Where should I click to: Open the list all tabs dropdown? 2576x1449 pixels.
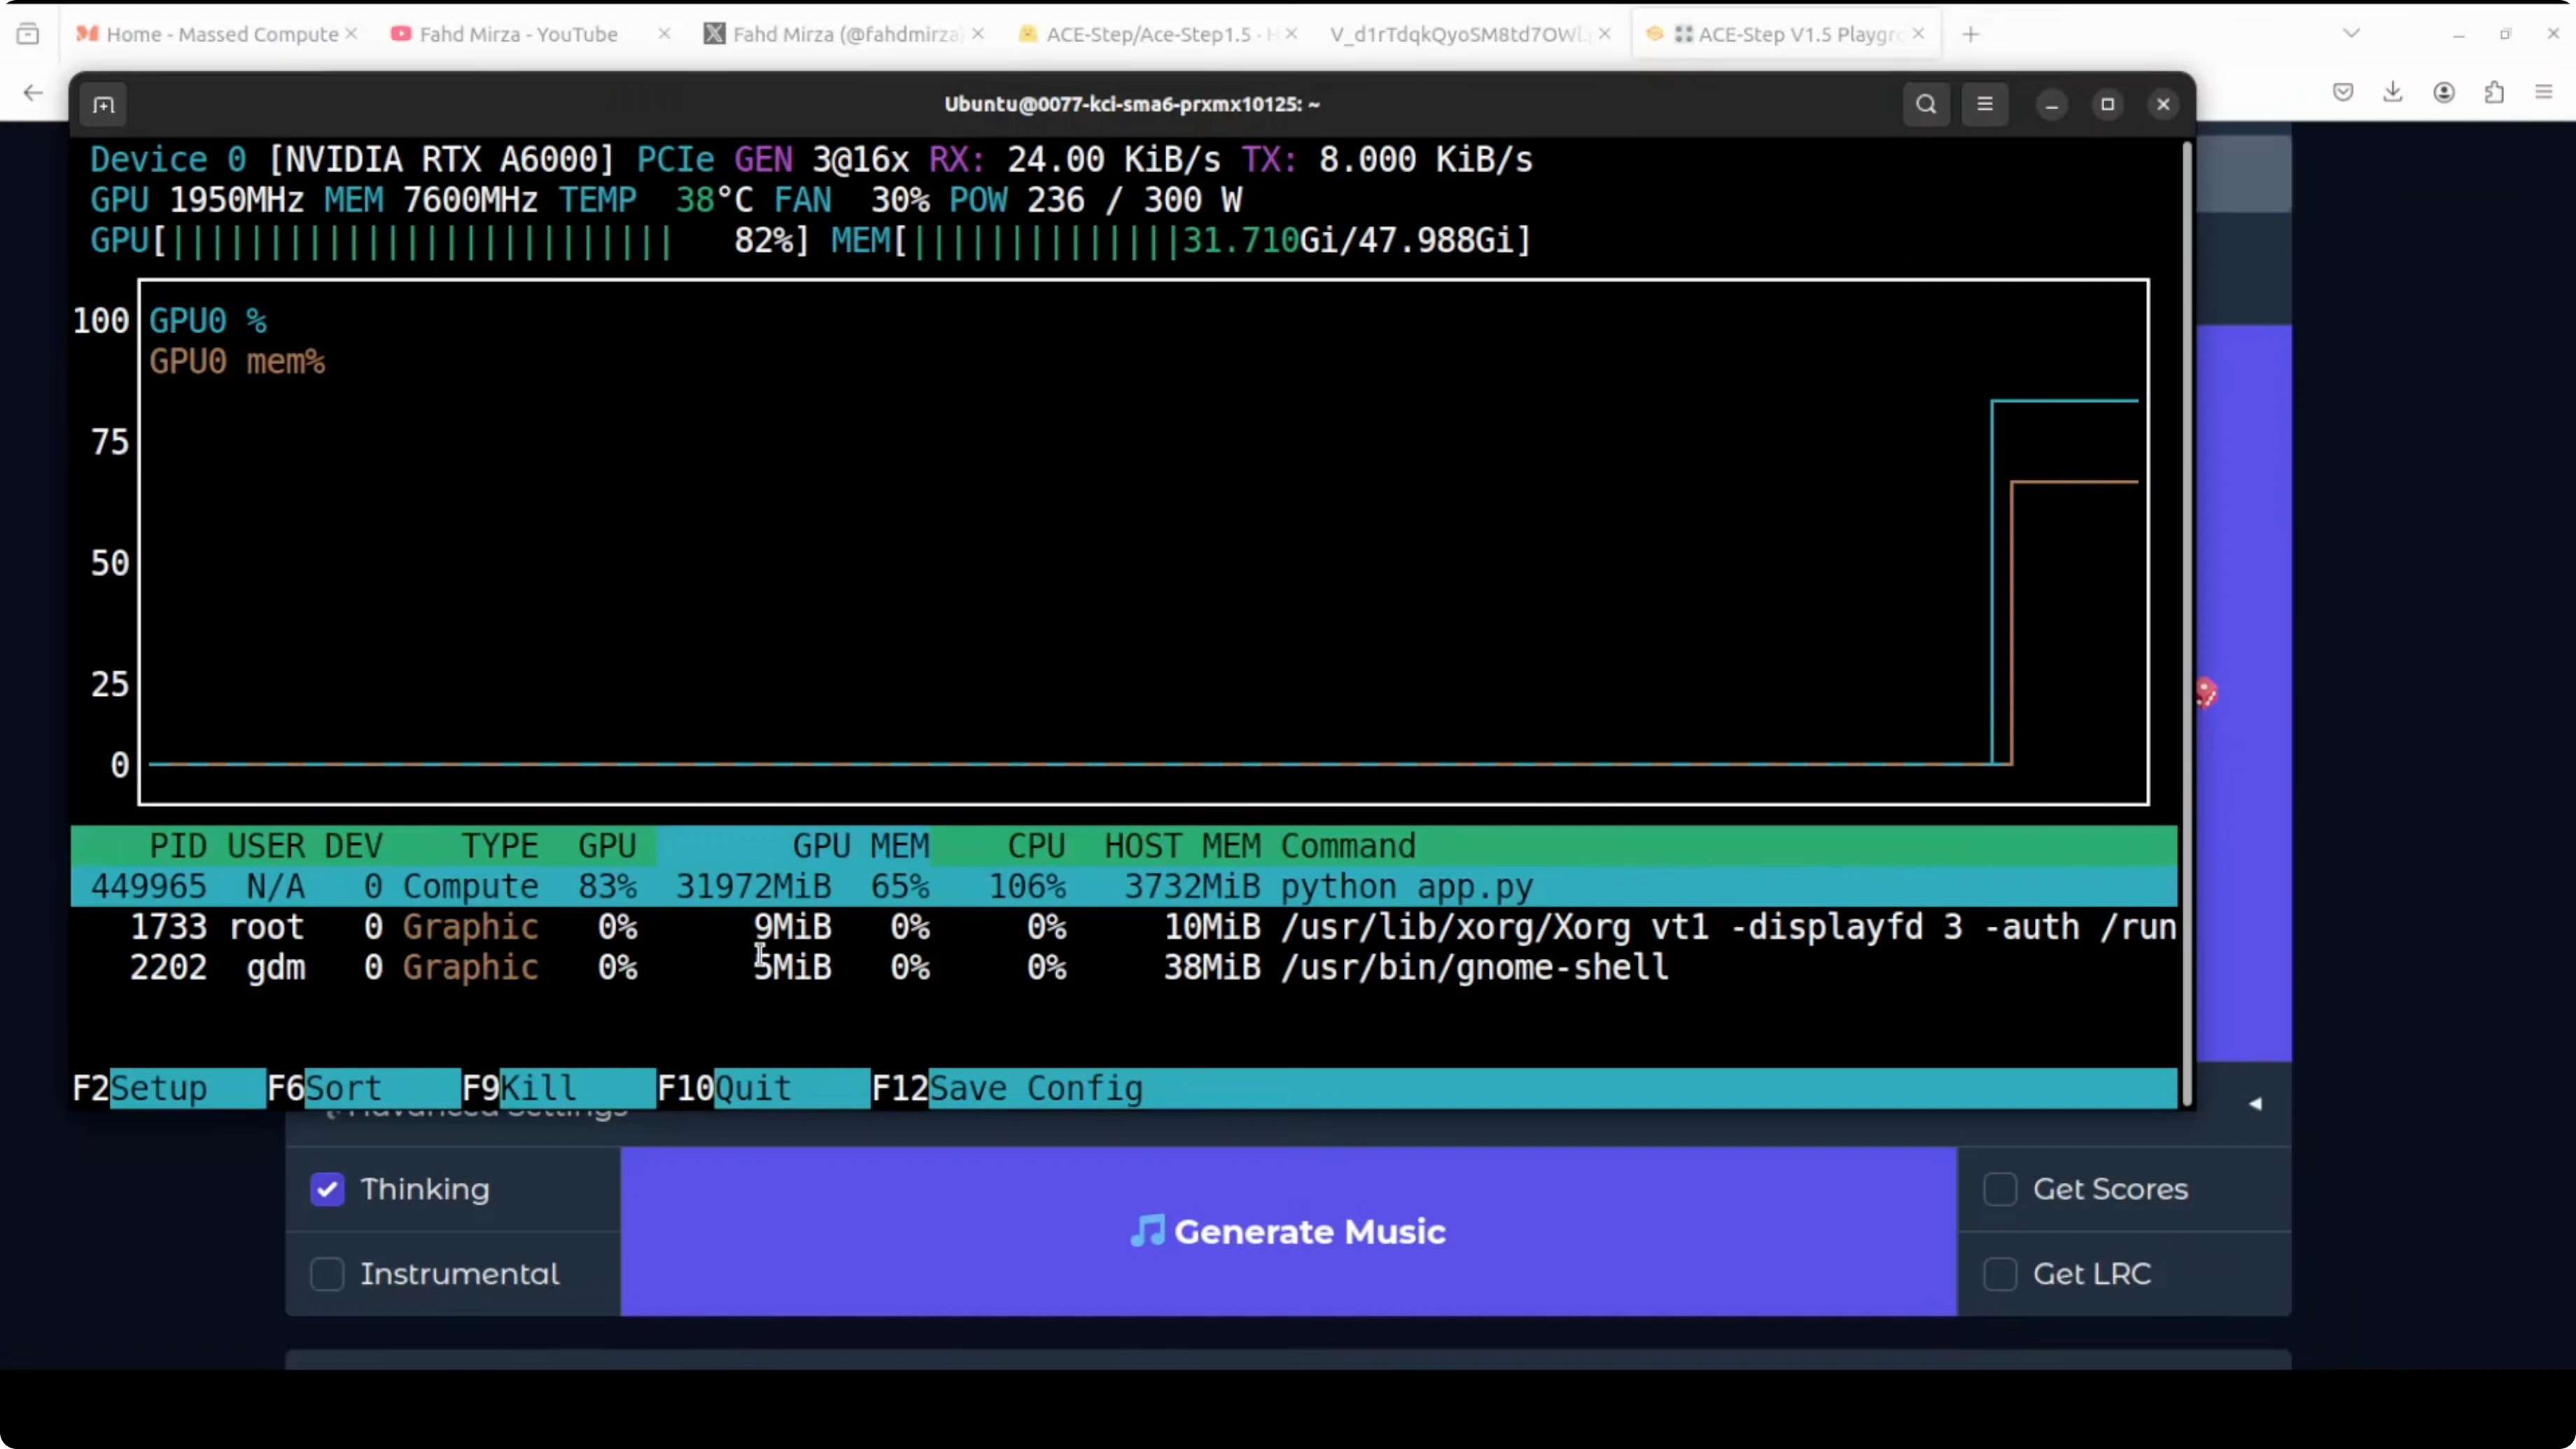(x=2351, y=34)
